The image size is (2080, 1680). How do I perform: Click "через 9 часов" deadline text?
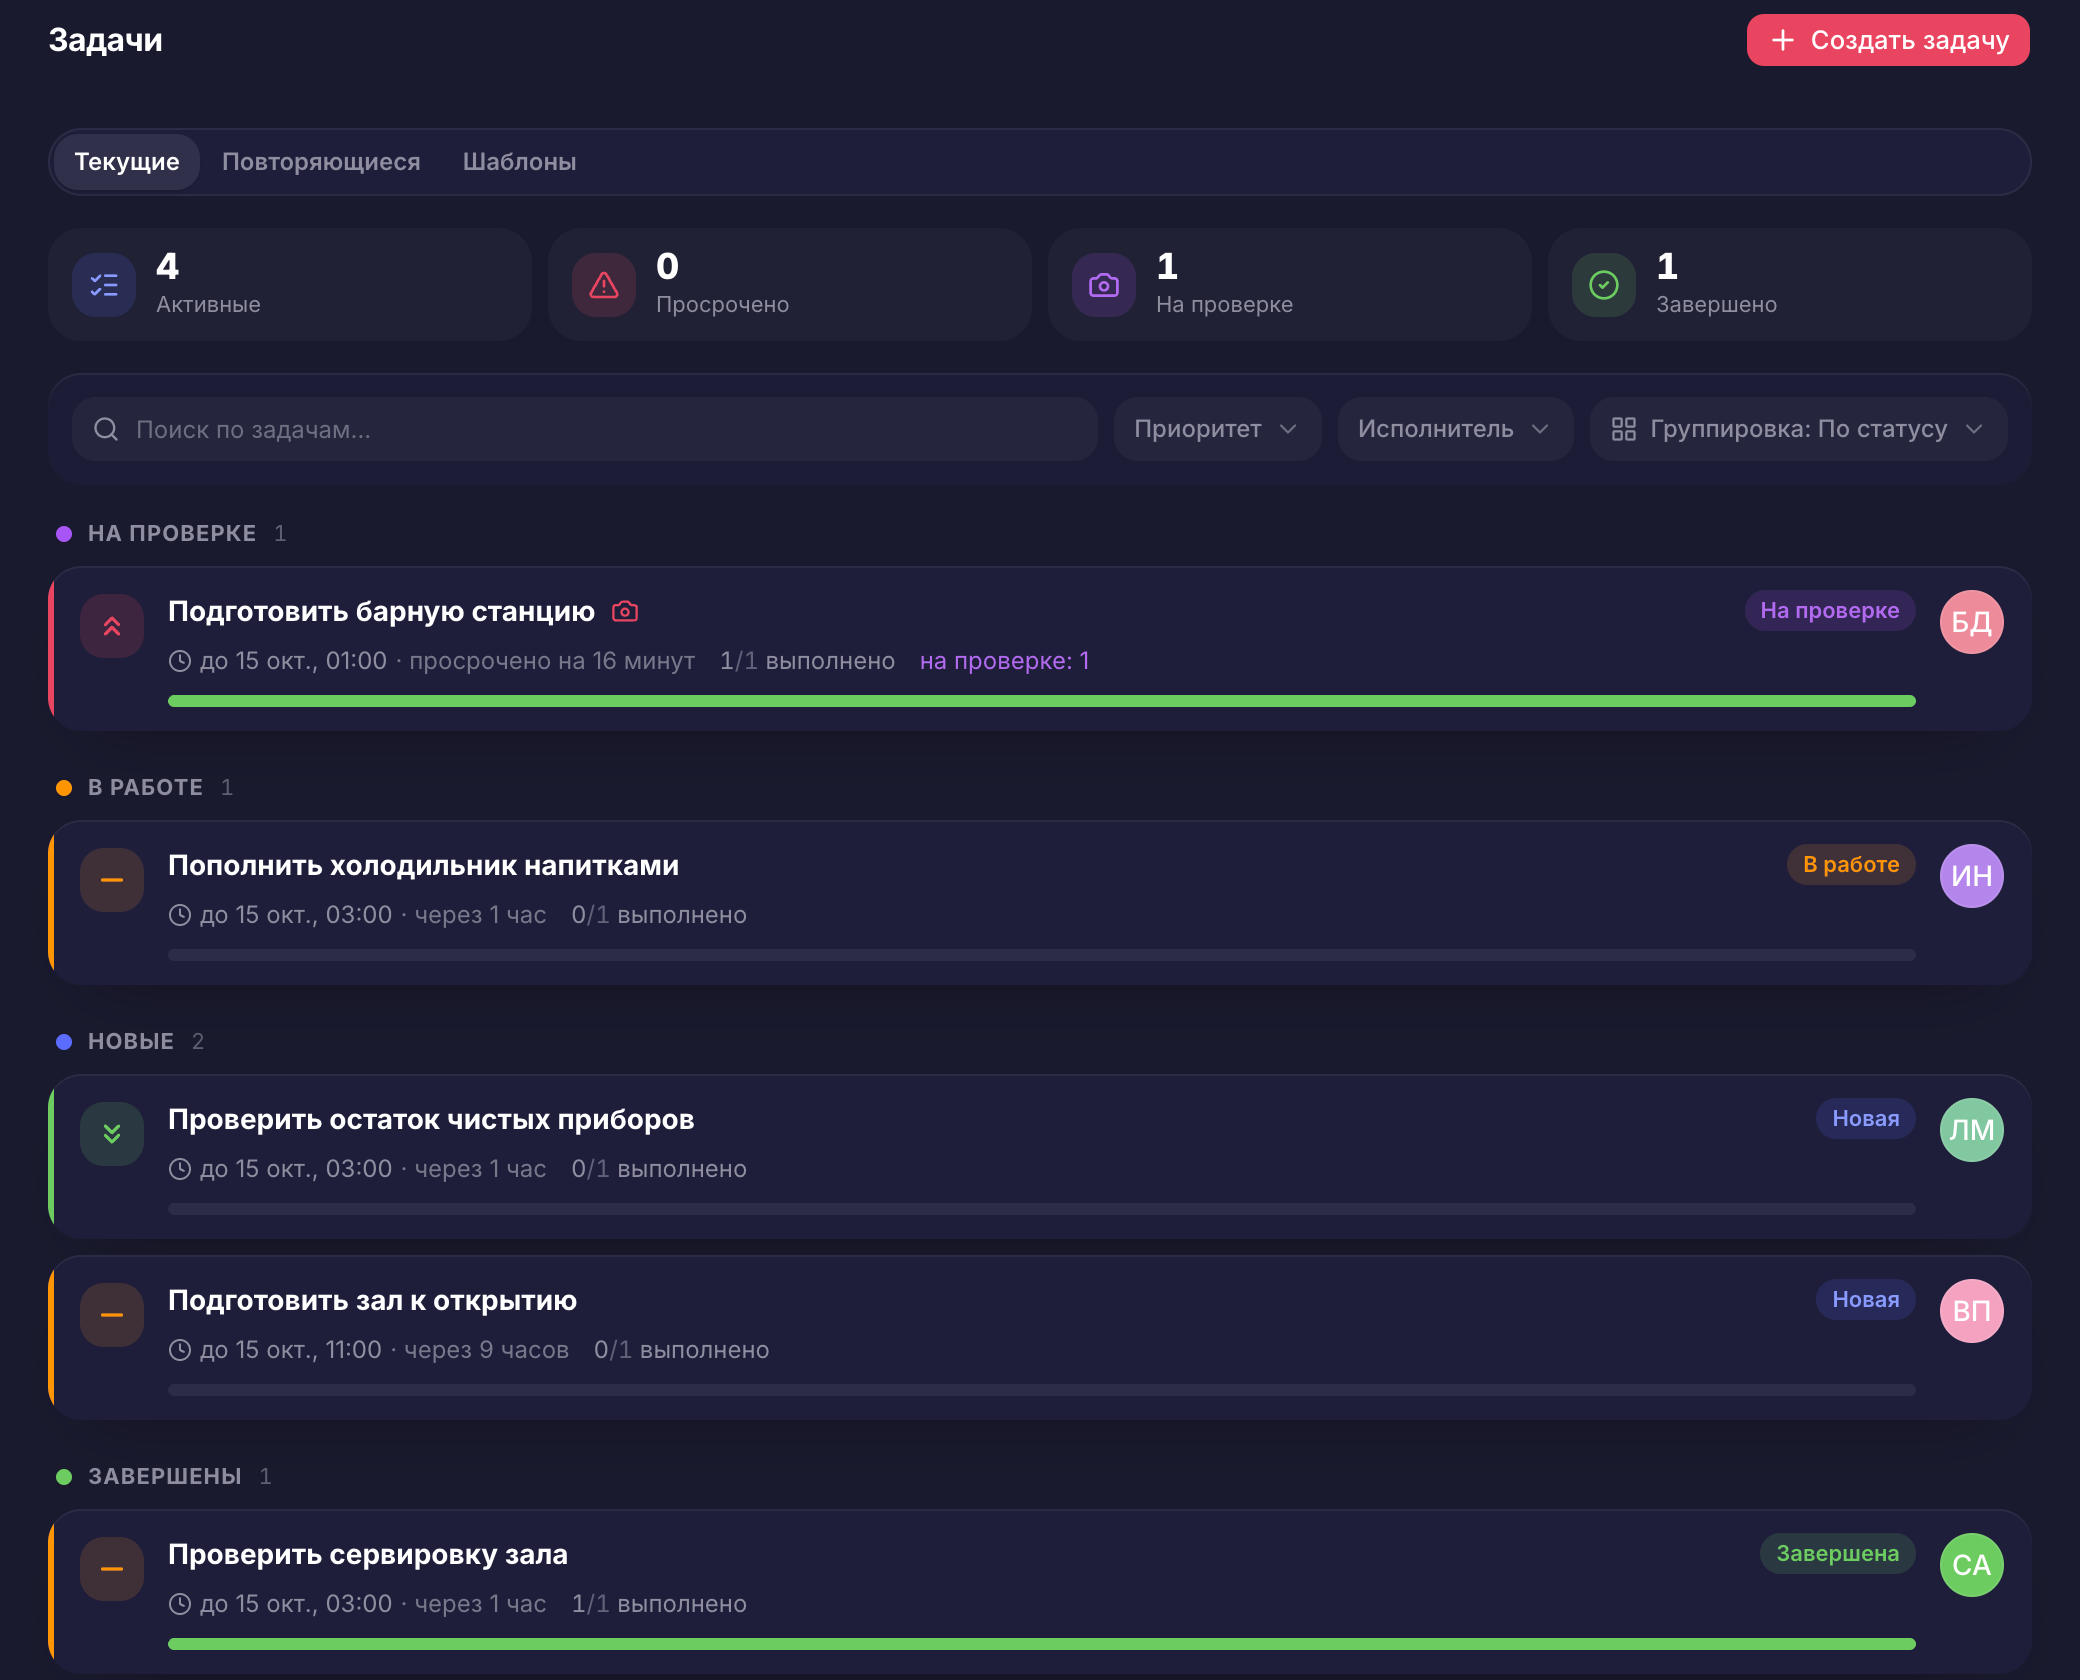pyautogui.click(x=486, y=1350)
